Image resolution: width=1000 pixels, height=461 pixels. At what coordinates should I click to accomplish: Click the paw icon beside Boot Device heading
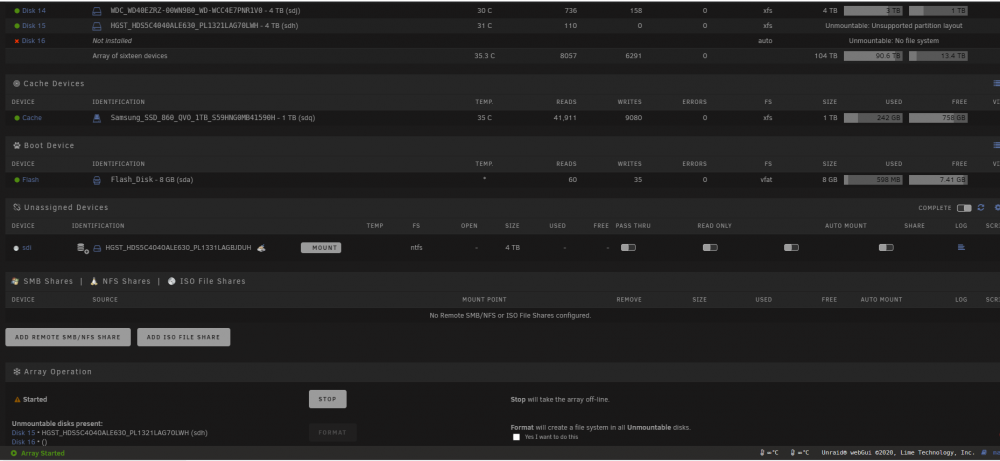pyautogui.click(x=17, y=145)
